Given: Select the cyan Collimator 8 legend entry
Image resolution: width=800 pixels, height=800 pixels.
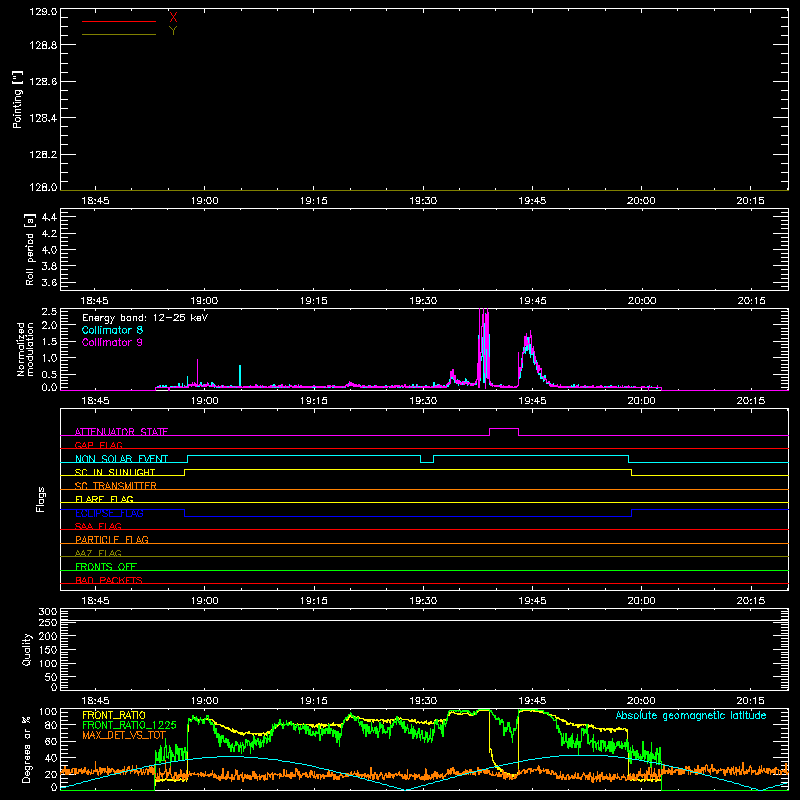Looking at the screenshot, I should 112,330.
